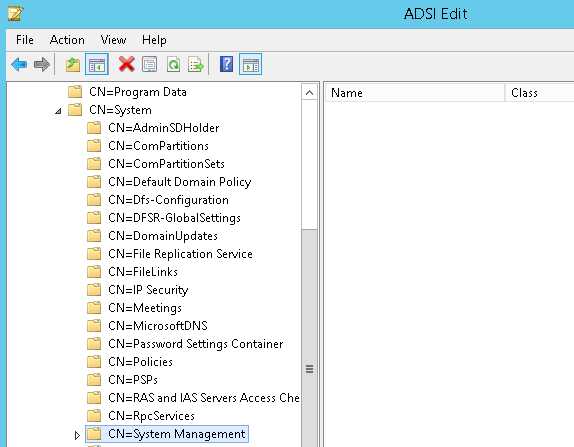The image size is (574, 447).
Task: Click folder icon of CN=Meetings
Action: point(94,308)
